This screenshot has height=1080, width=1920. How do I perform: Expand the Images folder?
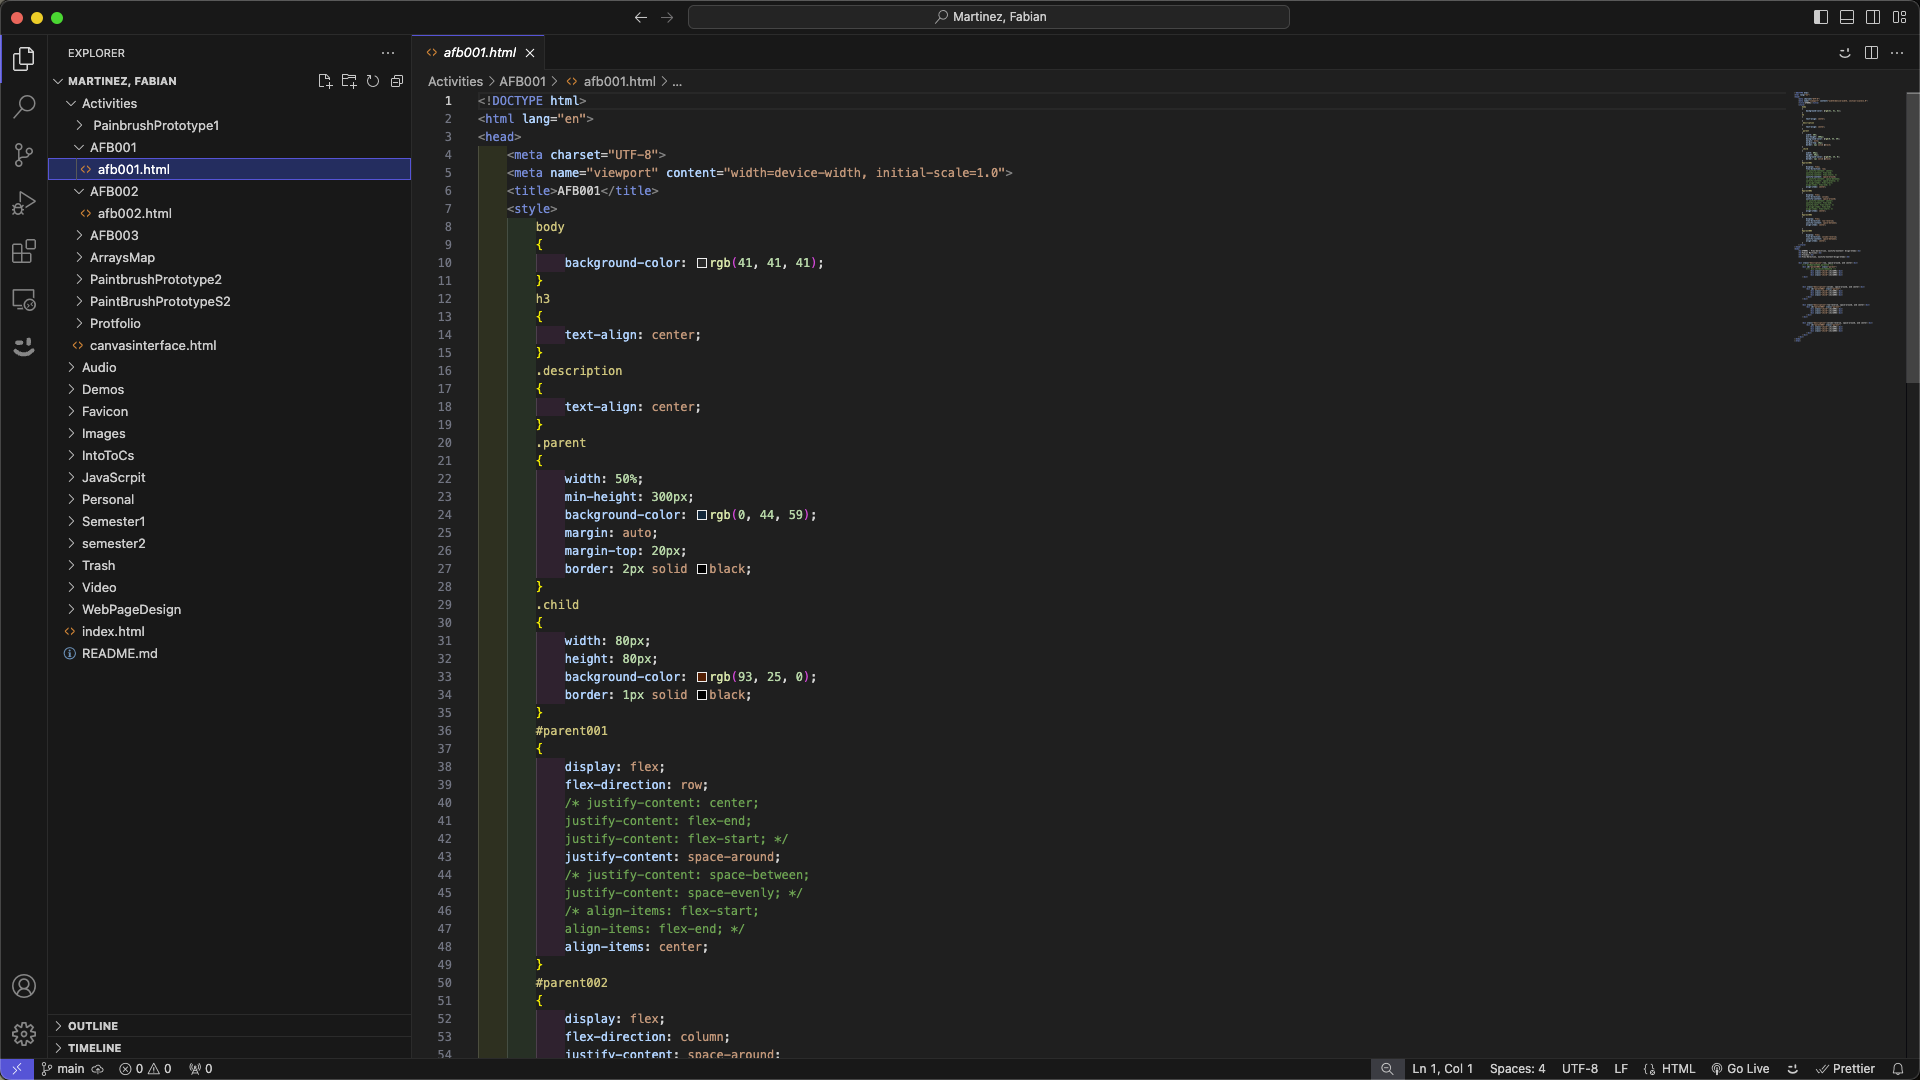[104, 433]
